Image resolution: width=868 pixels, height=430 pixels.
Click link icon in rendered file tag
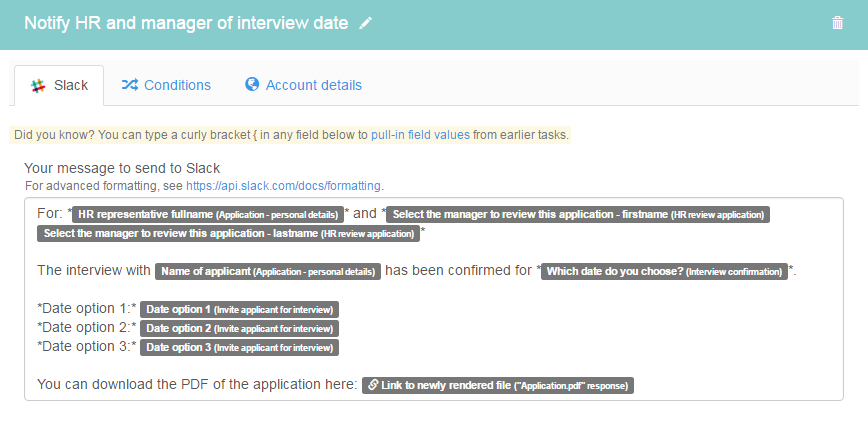pyautogui.click(x=373, y=385)
